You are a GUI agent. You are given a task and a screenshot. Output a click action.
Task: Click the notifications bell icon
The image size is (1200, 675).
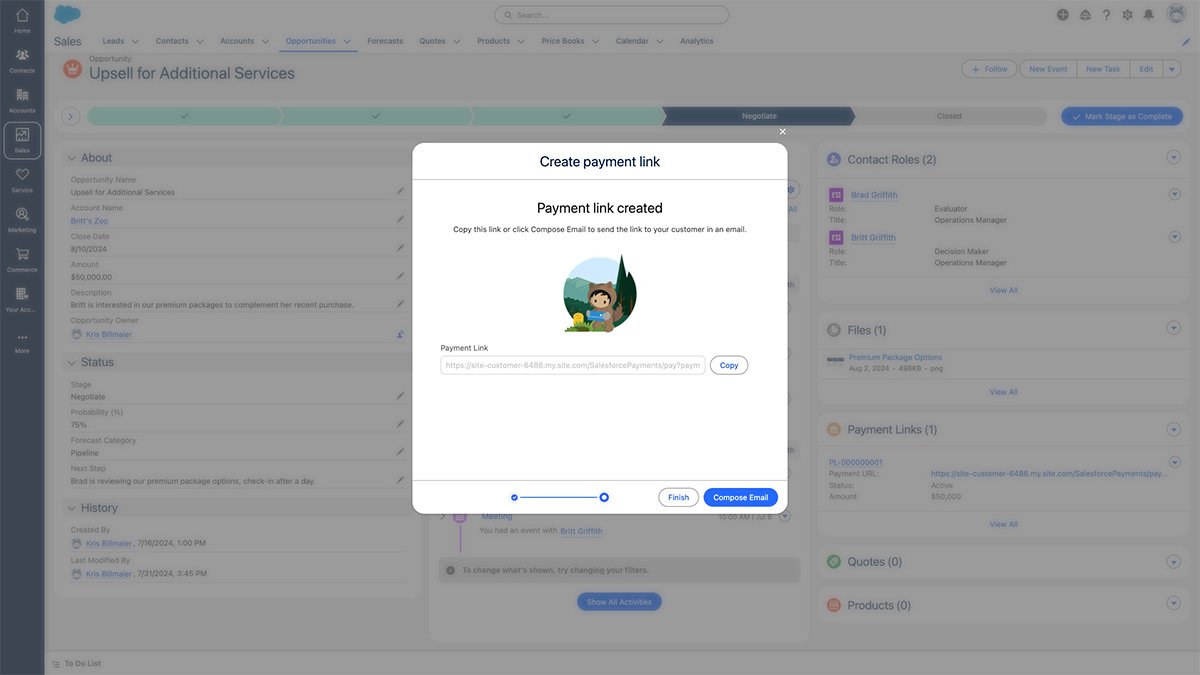(1149, 15)
